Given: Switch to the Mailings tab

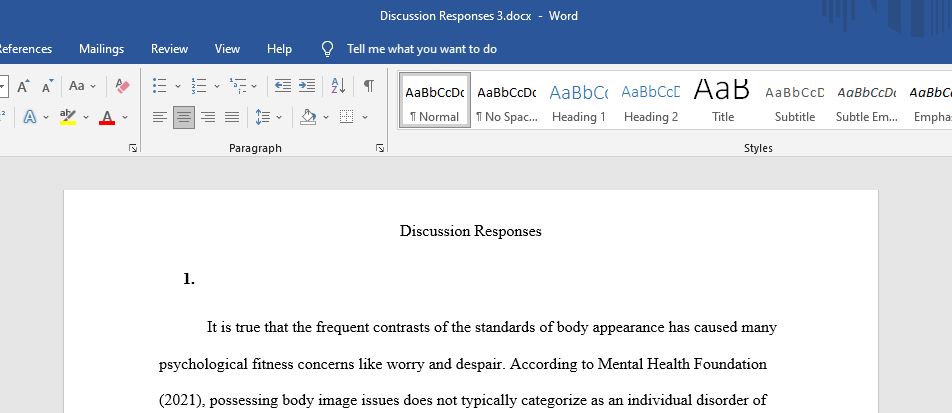Looking at the screenshot, I should (101, 49).
